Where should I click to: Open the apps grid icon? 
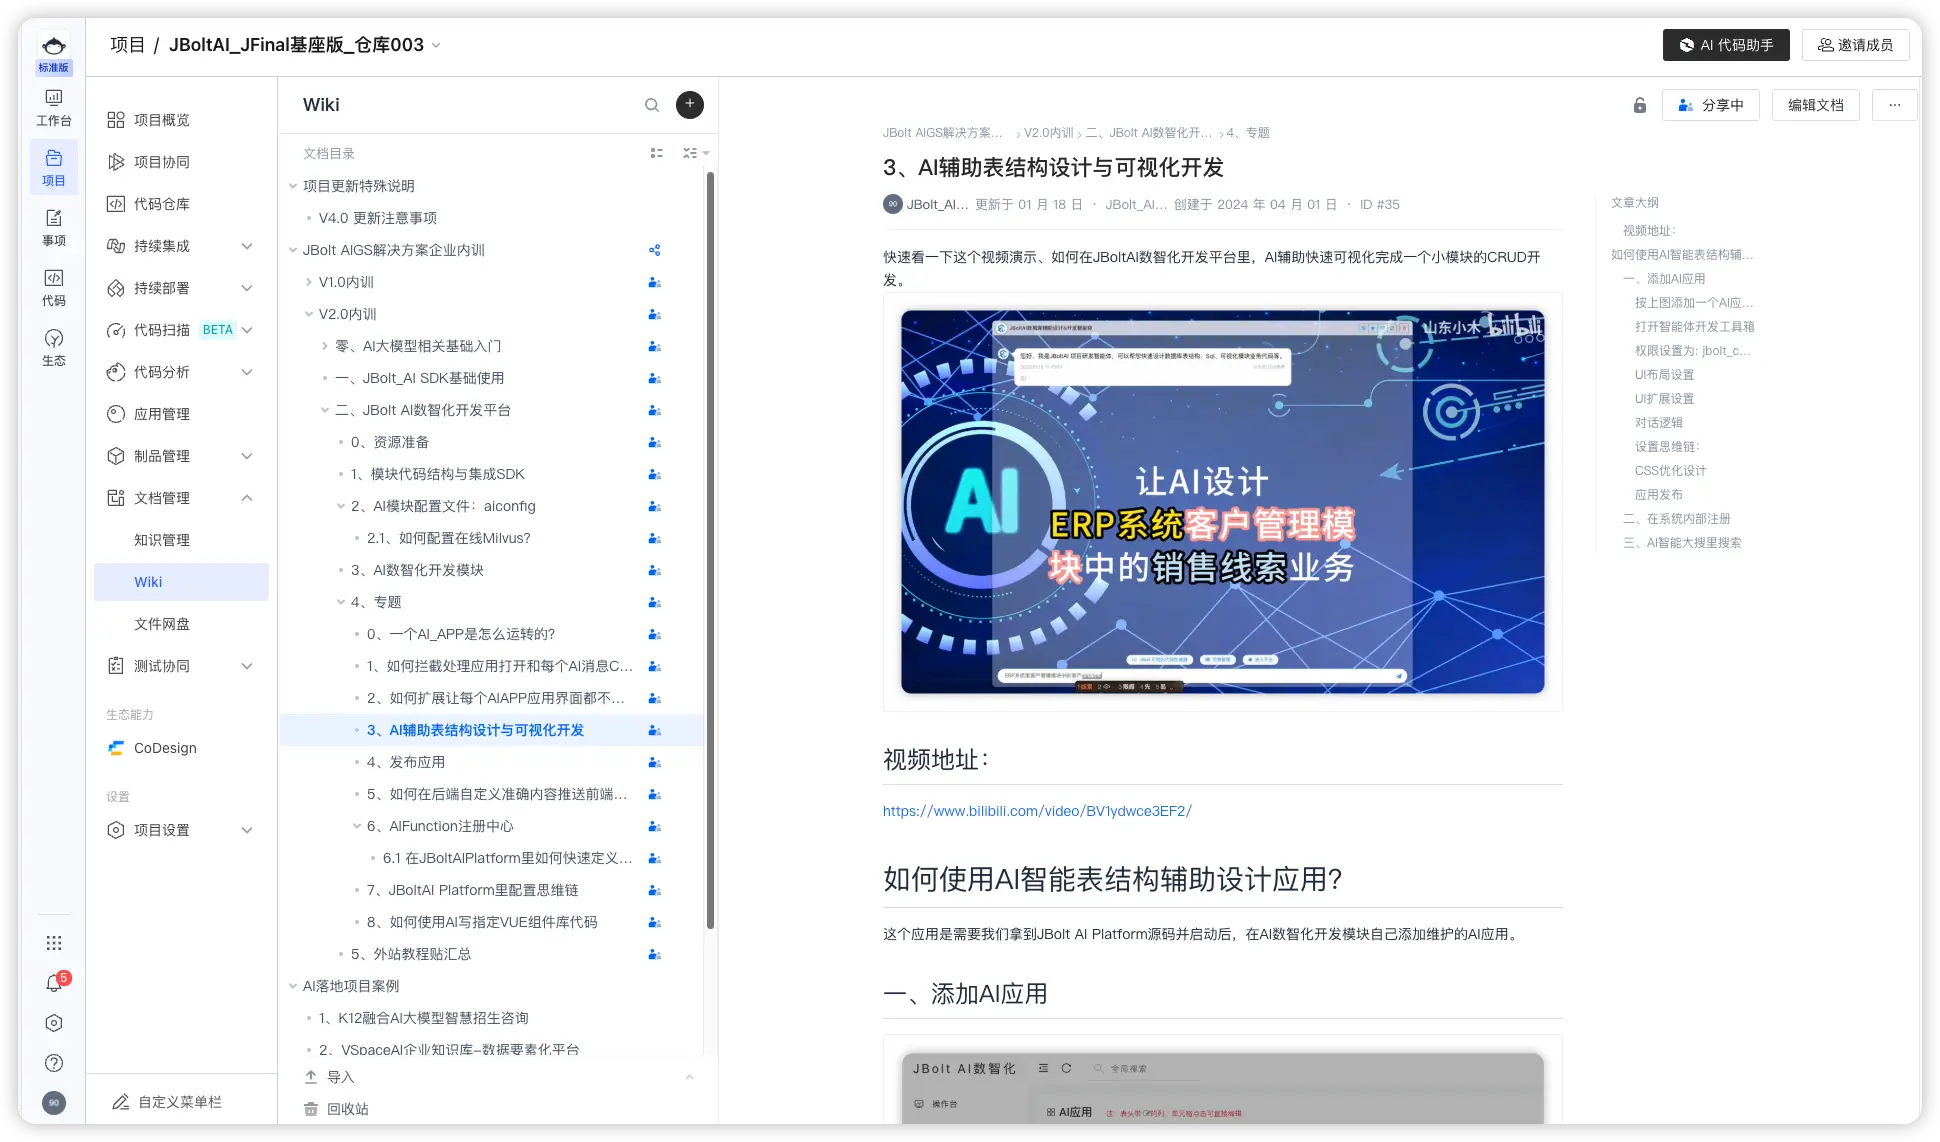point(54,943)
